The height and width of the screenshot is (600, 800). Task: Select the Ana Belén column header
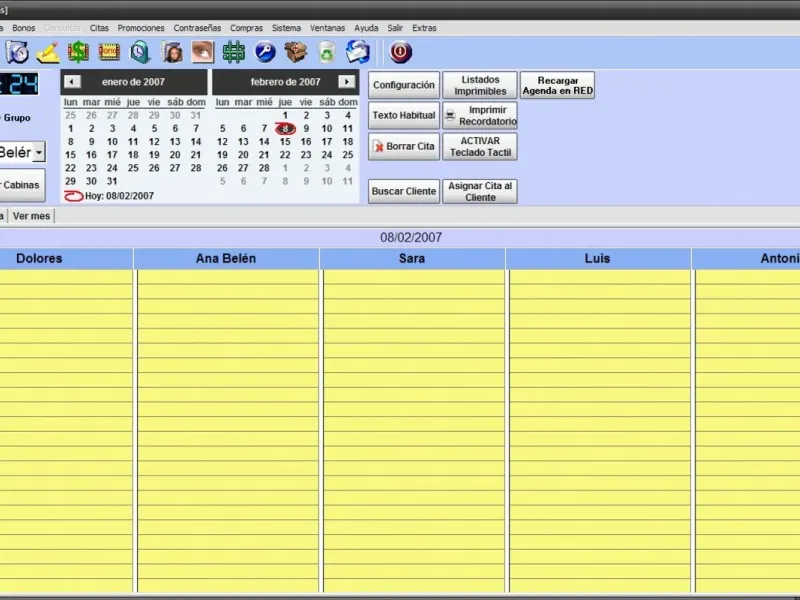tap(226, 259)
